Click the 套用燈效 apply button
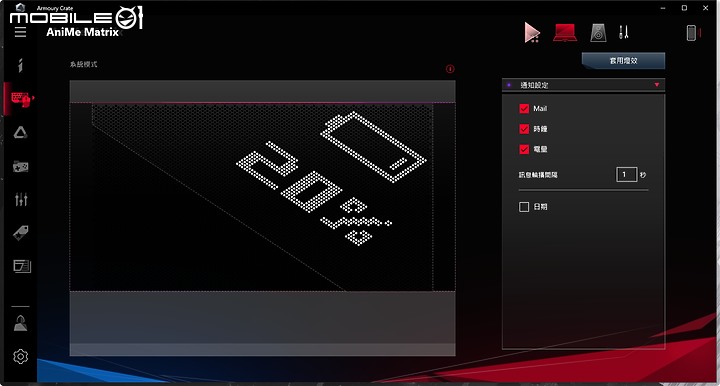Screen dimensions: 720x386 point(623,61)
